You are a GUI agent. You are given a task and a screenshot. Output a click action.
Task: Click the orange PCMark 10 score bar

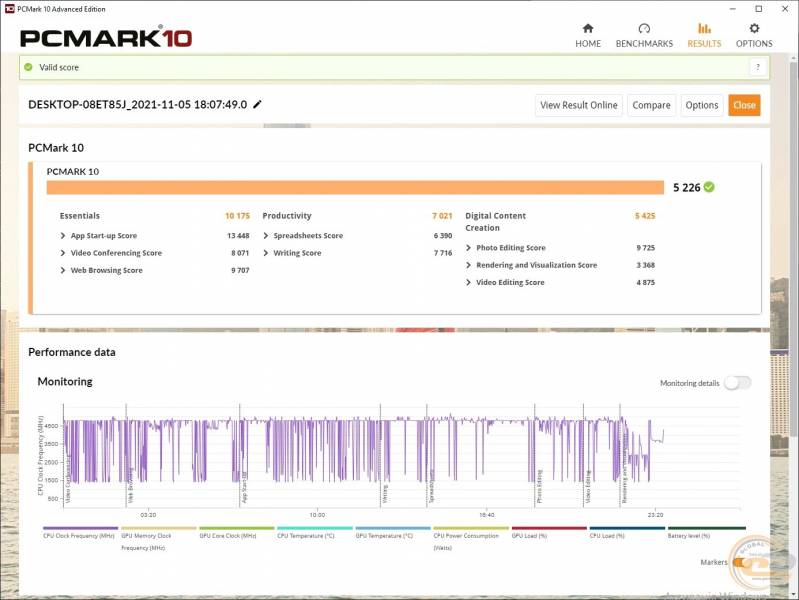[x=355, y=187]
